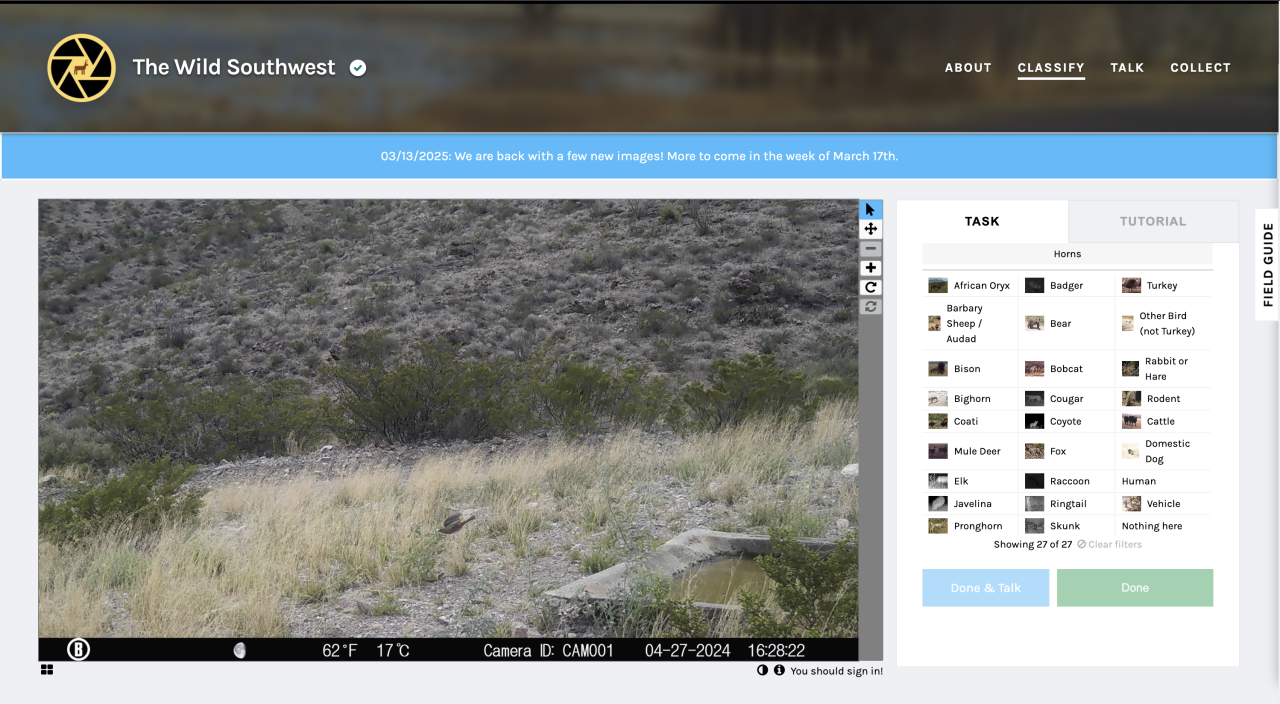Viewport: 1280px width, 704px height.
Task: Go to the About page
Action: 968,68
